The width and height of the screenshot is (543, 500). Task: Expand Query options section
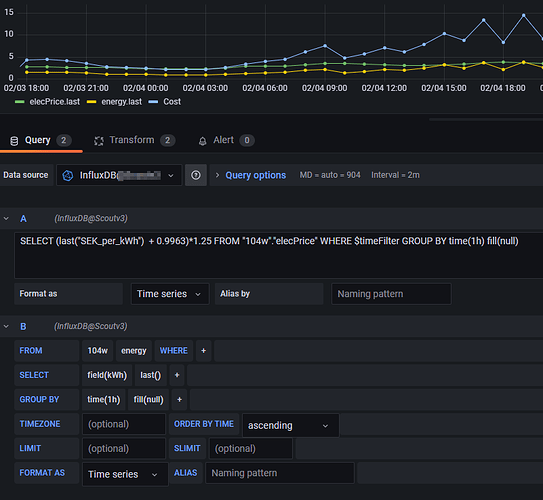(x=251, y=175)
